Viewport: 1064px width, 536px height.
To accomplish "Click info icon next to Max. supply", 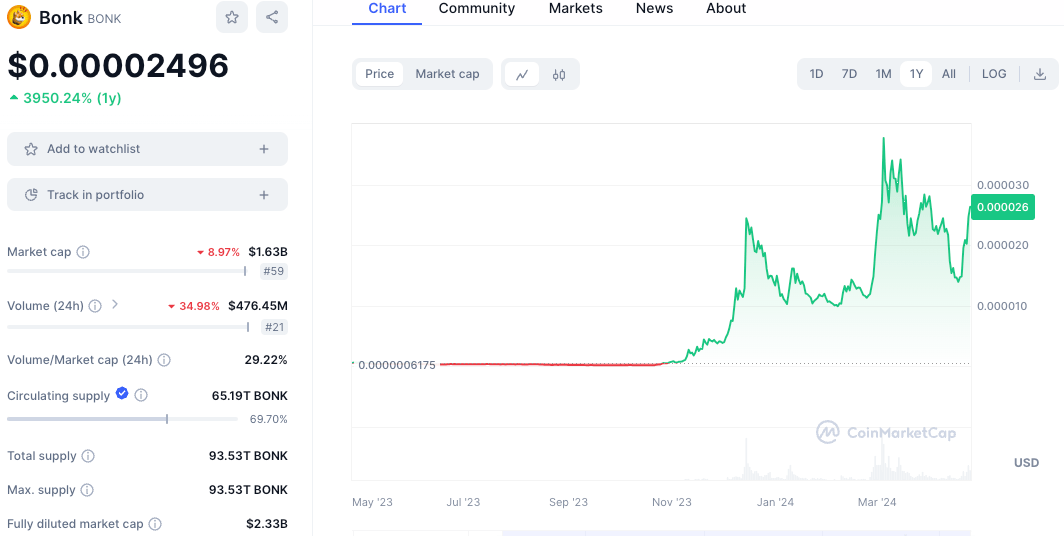I will [x=87, y=490].
